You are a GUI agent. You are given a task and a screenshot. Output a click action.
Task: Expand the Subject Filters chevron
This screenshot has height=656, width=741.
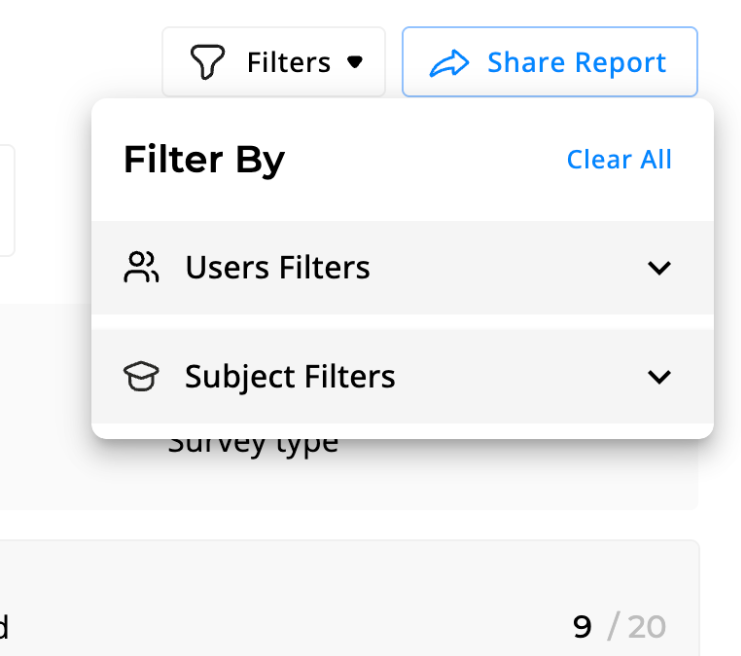[x=658, y=377]
